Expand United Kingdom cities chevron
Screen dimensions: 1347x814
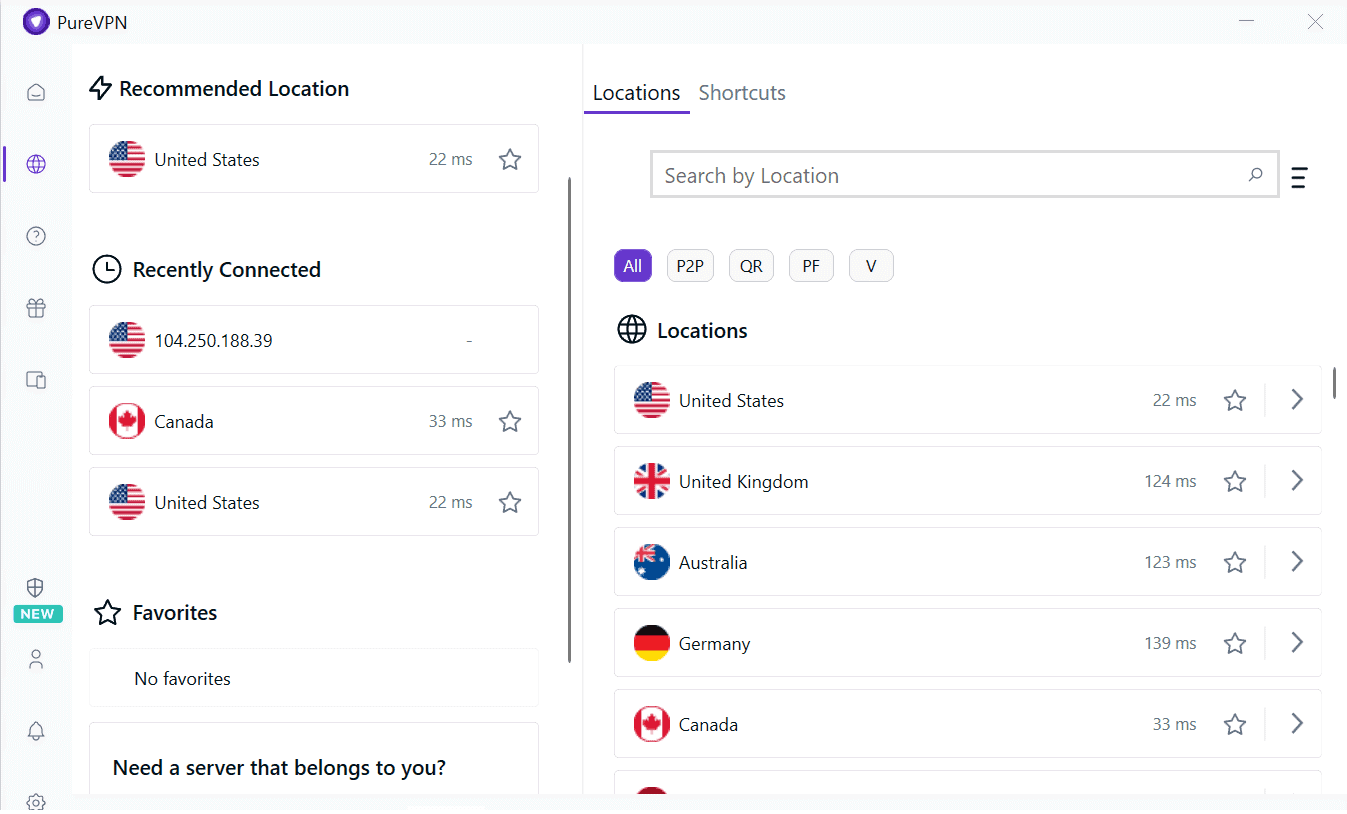[x=1297, y=480]
